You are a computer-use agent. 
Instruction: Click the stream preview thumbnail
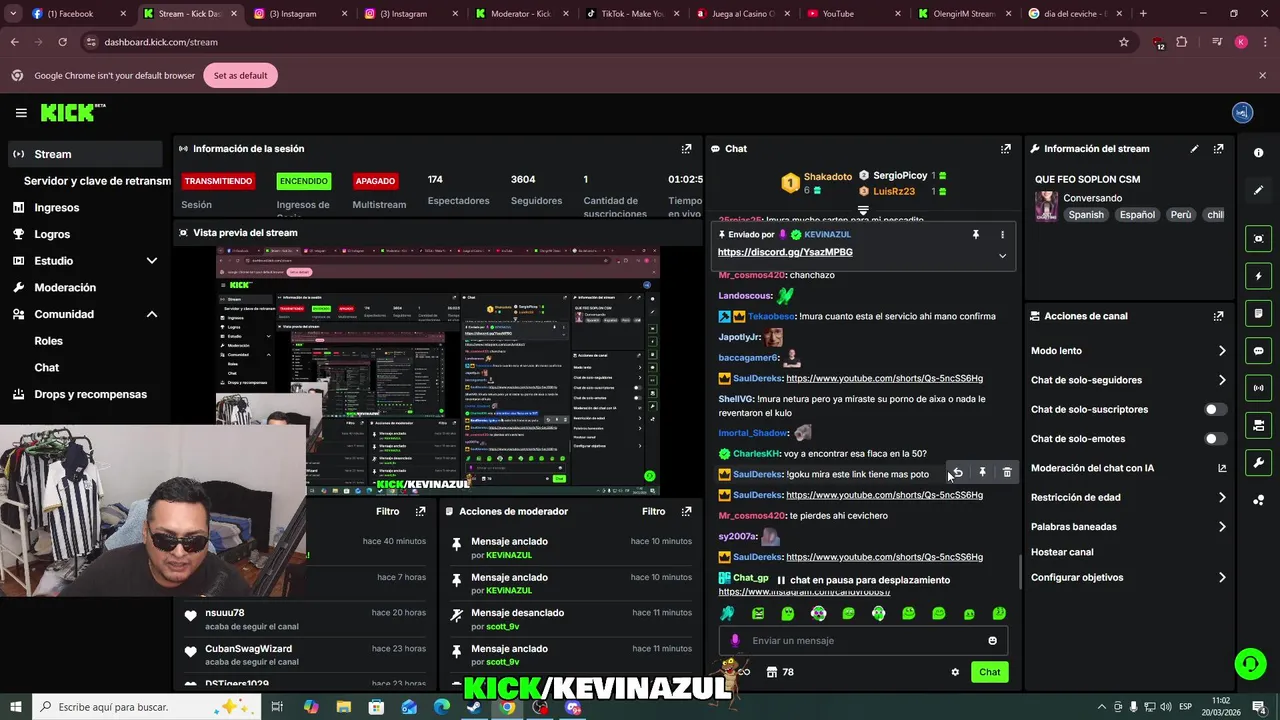[x=438, y=370]
